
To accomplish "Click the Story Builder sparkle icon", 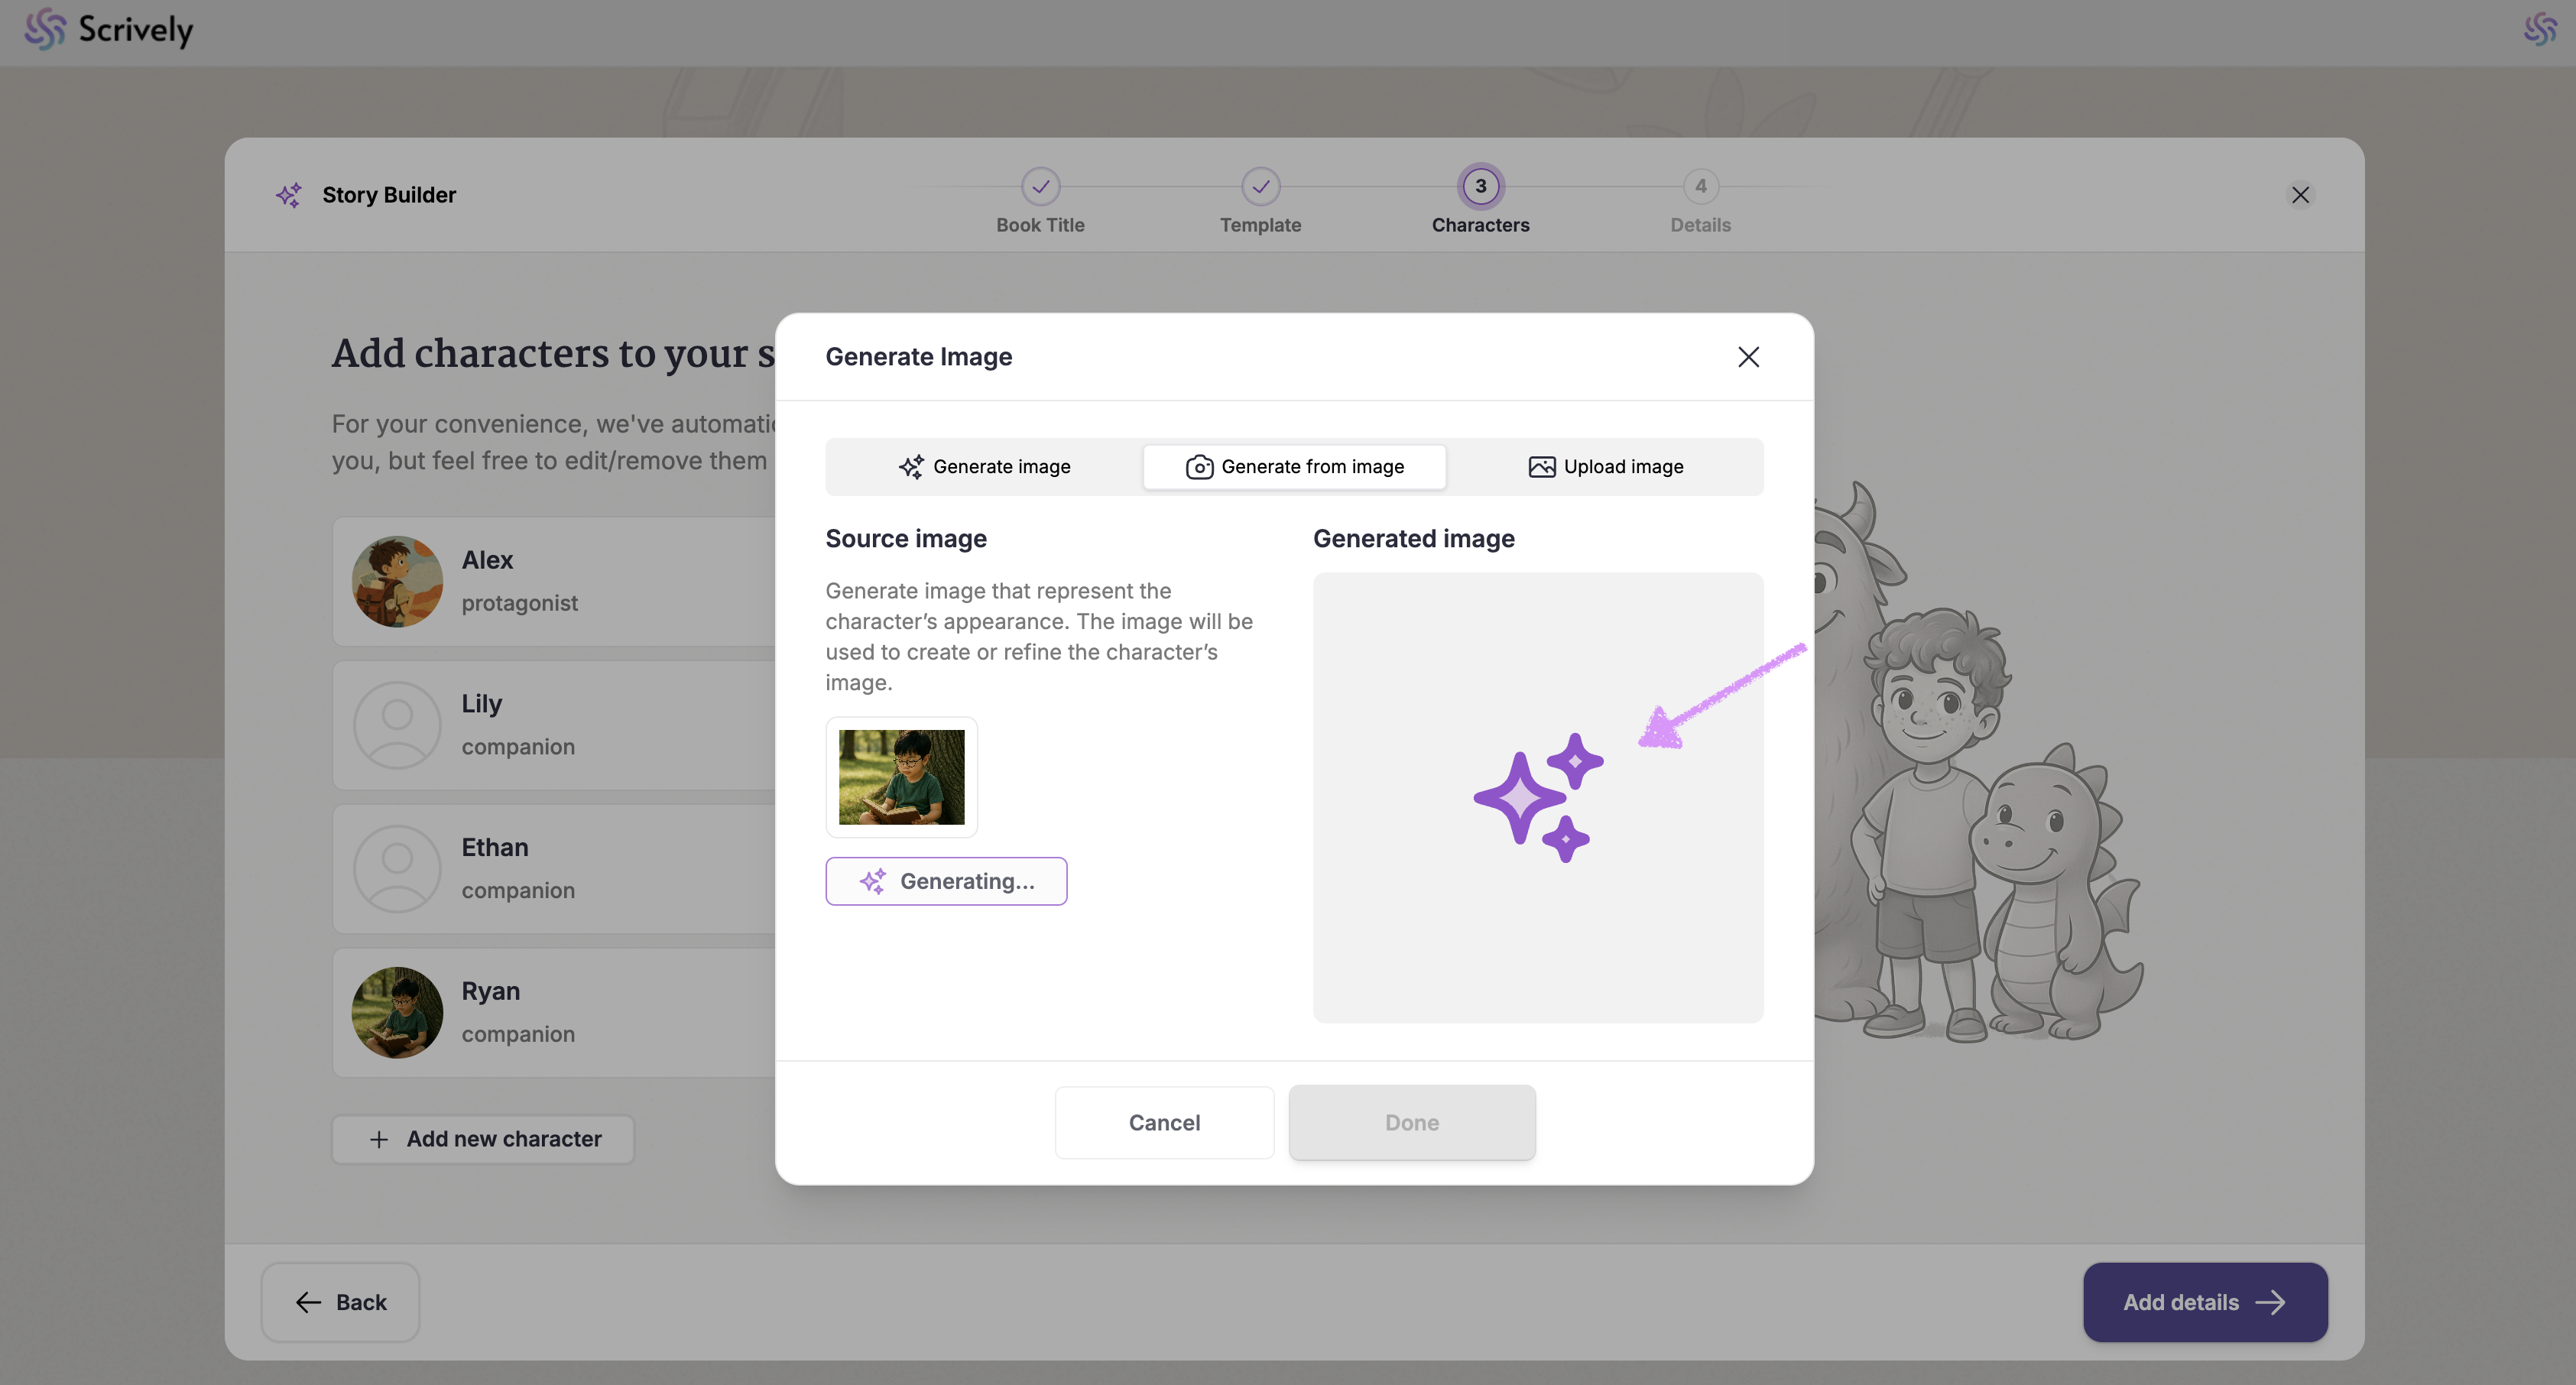I will pos(289,195).
